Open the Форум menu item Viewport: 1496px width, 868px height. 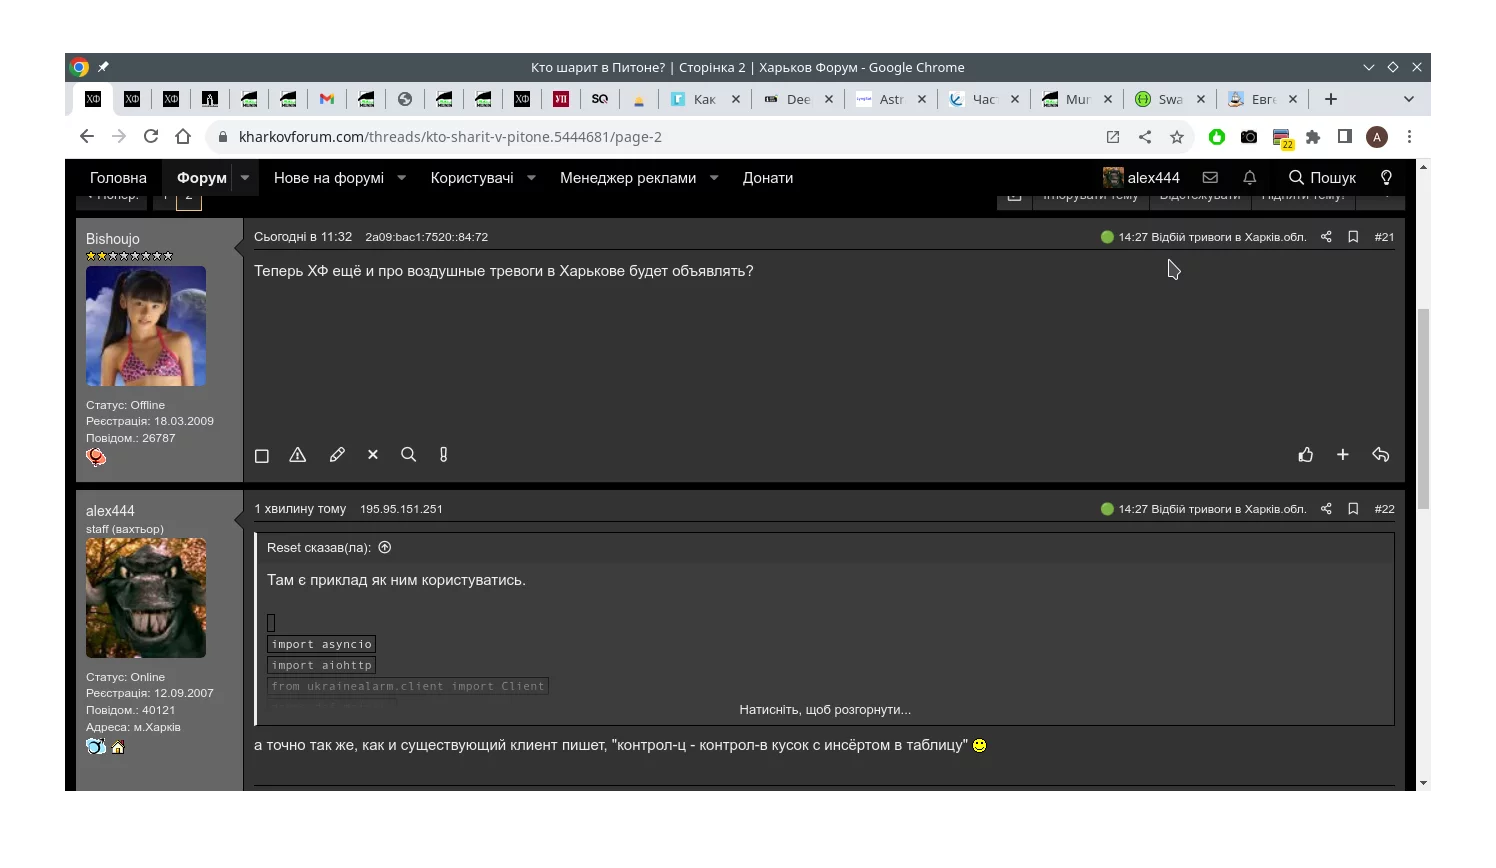click(x=202, y=178)
